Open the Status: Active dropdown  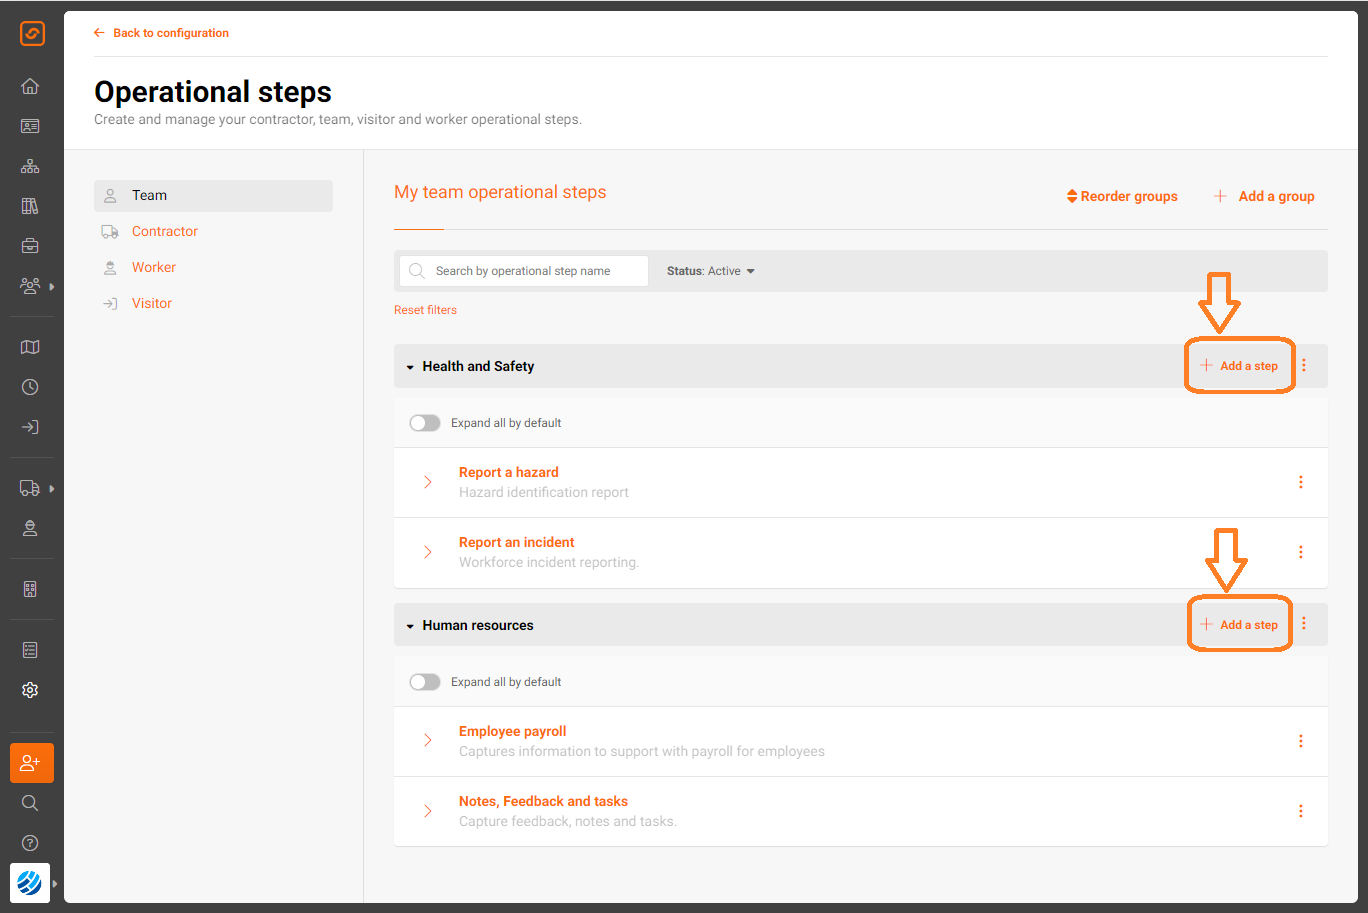711,271
